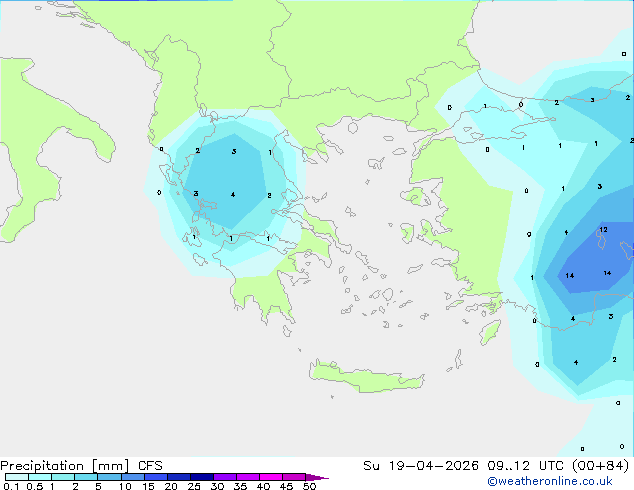
Task: Click the '50' legend scale label
Action: [x=309, y=486]
